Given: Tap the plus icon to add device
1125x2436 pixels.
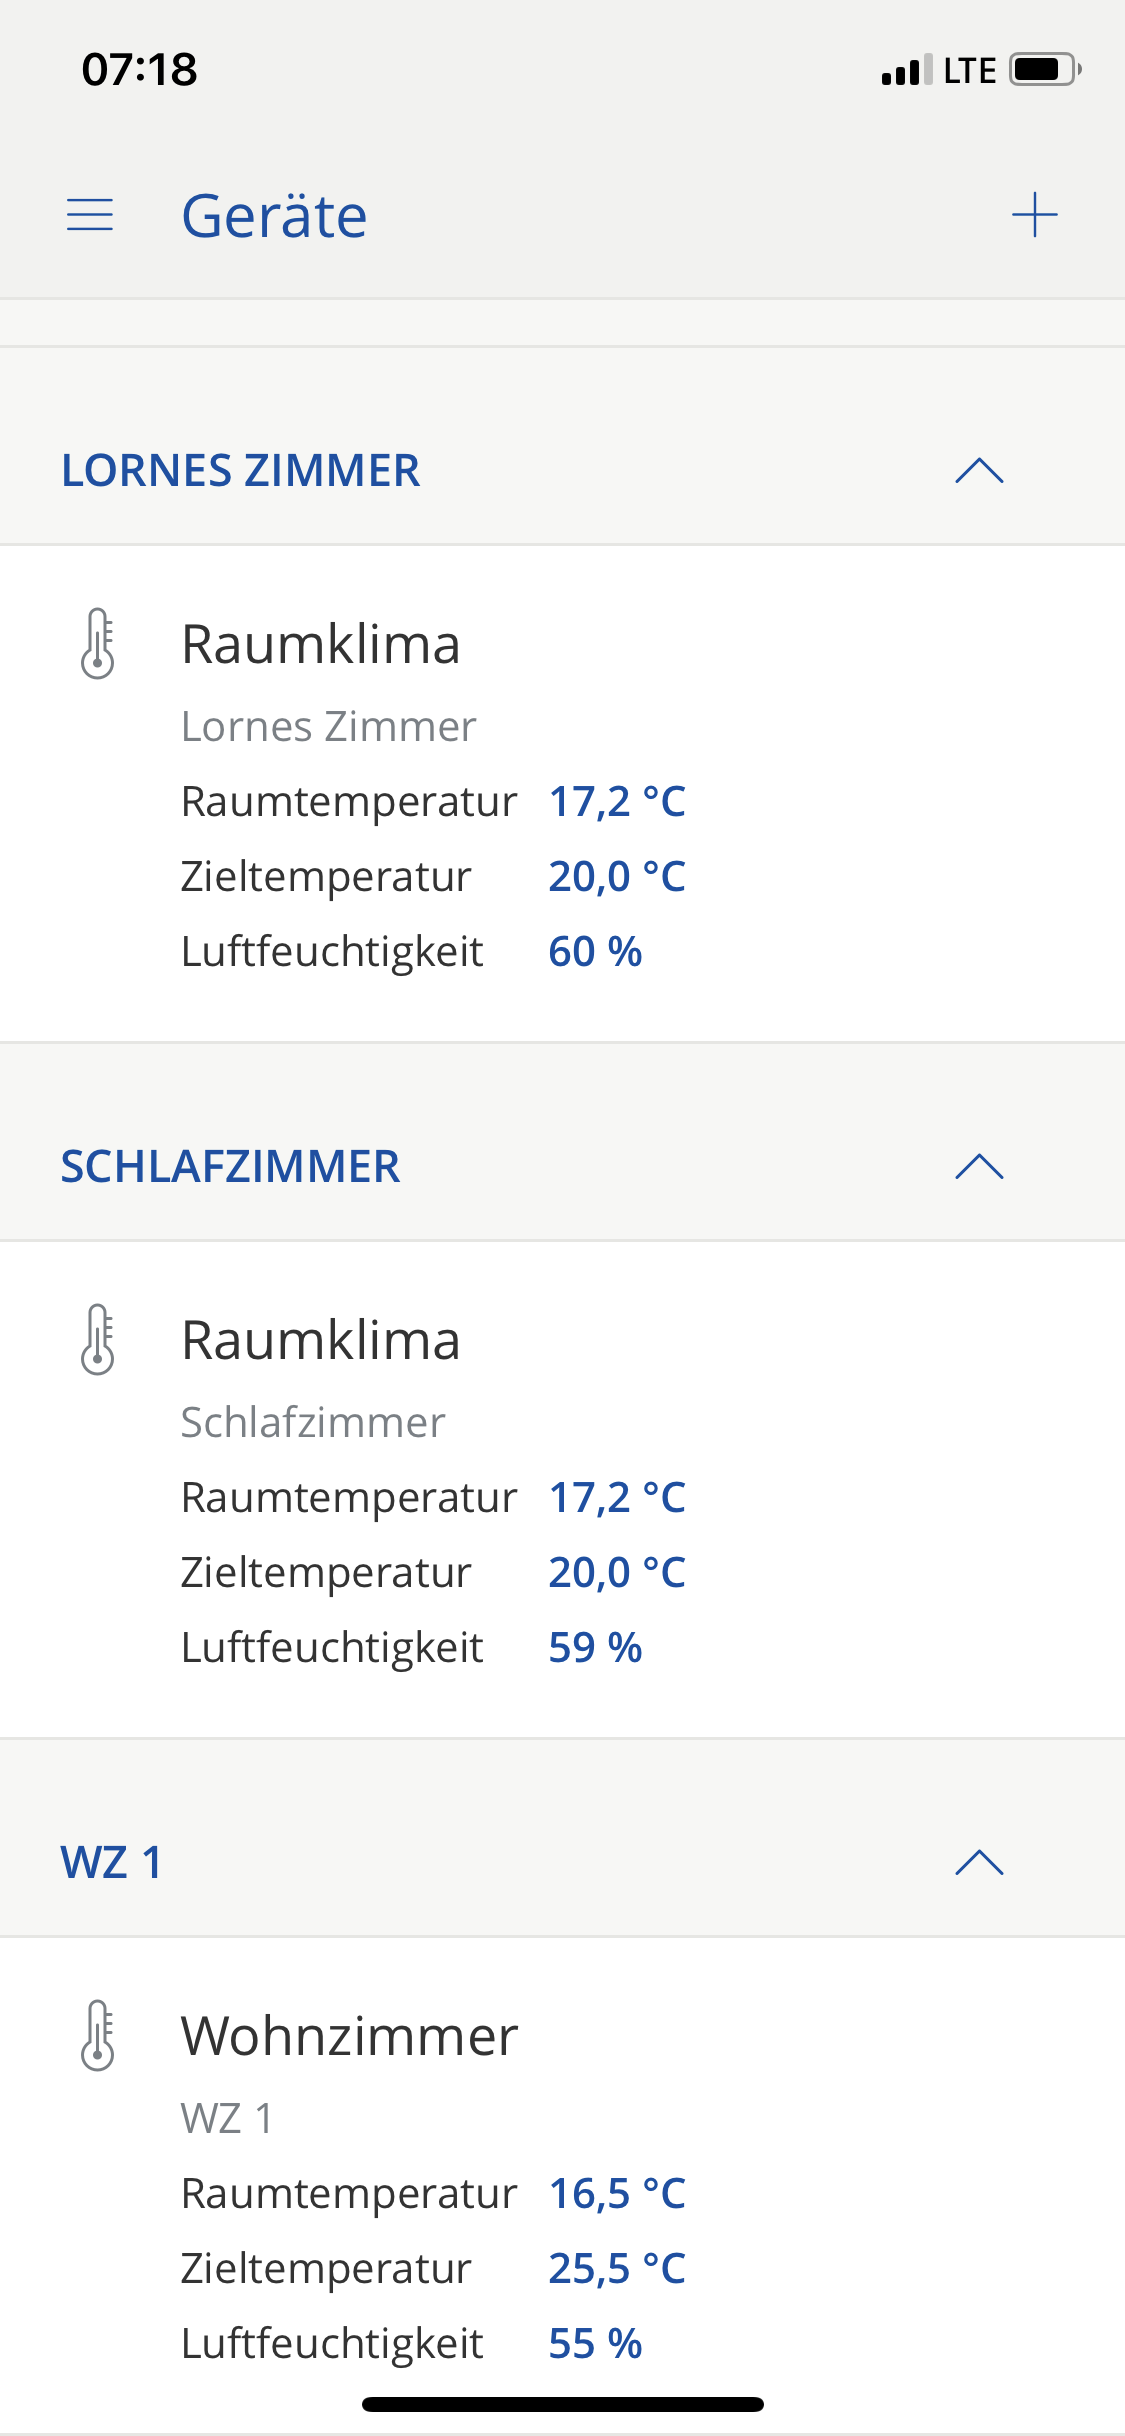Looking at the screenshot, I should point(1034,215).
